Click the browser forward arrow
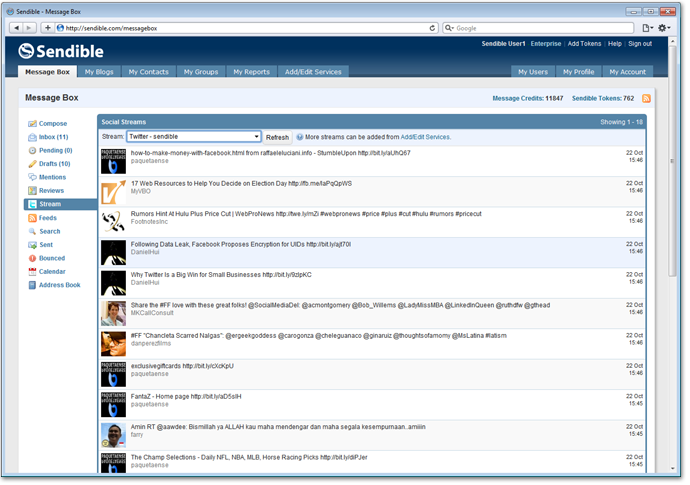 coord(29,28)
